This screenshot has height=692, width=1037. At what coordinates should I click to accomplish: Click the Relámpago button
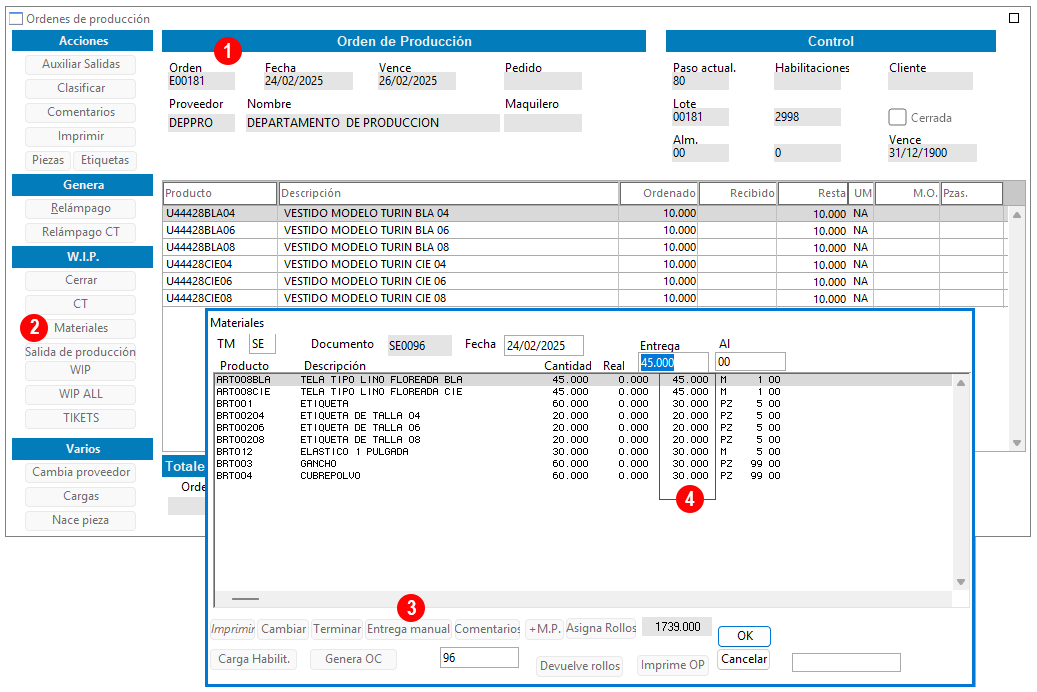pos(81,208)
